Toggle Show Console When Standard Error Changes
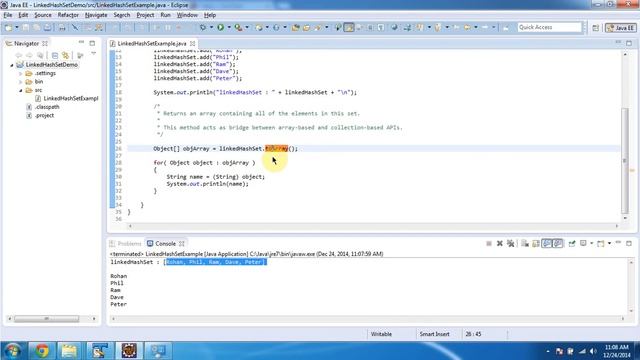Screen dimensions: 640x360 pyautogui.click(x=558, y=244)
